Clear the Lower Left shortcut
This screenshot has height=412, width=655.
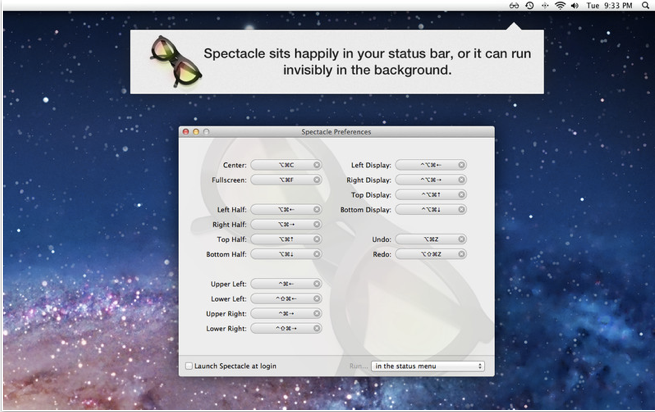[317, 299]
